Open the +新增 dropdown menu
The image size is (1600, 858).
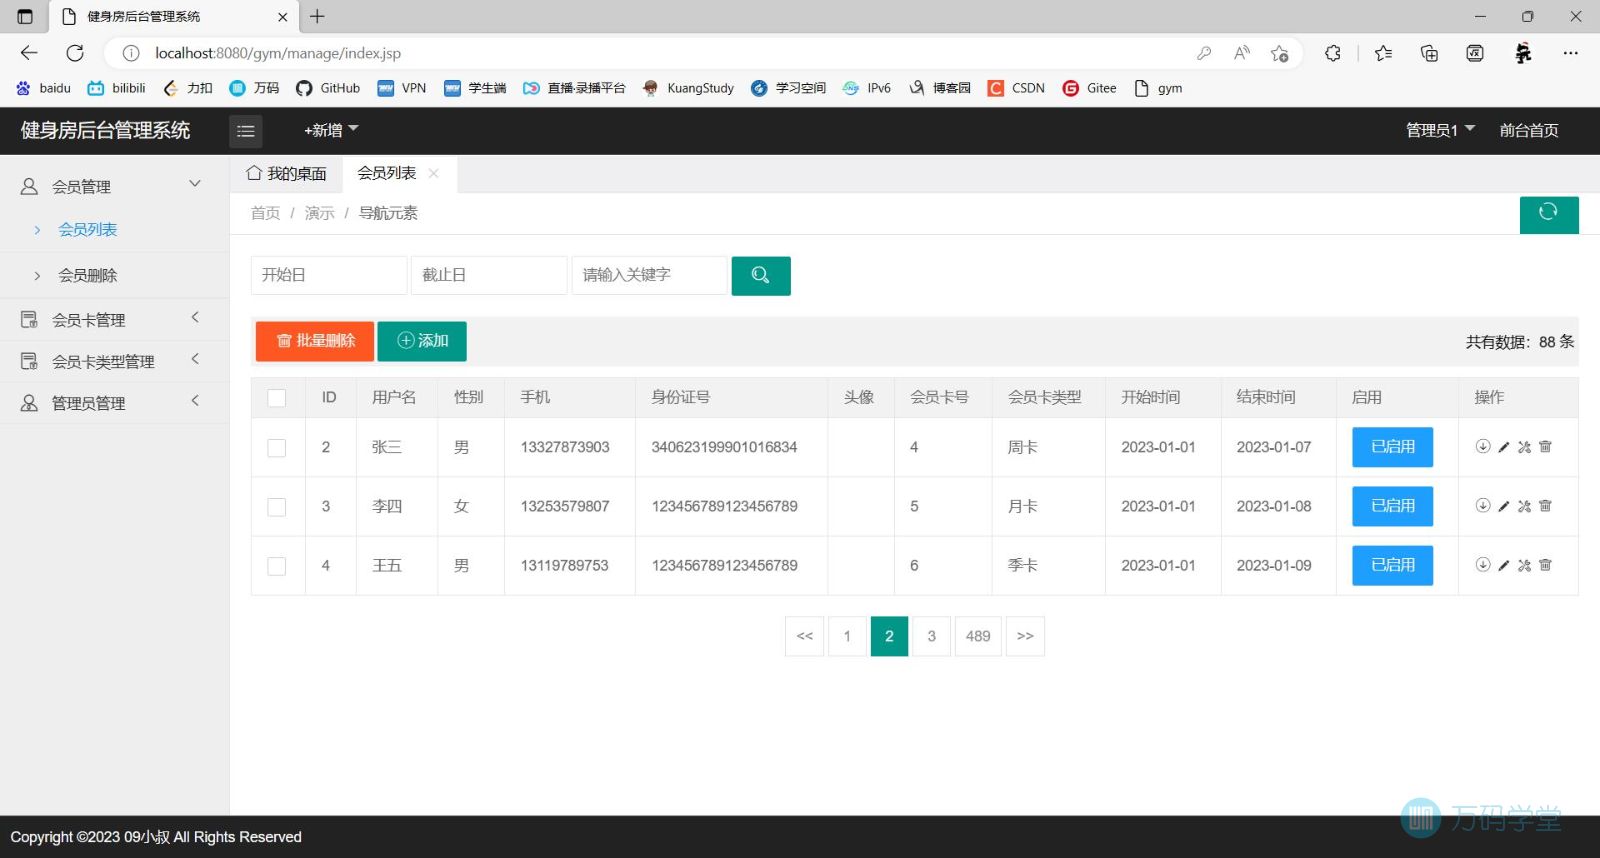pyautogui.click(x=331, y=130)
